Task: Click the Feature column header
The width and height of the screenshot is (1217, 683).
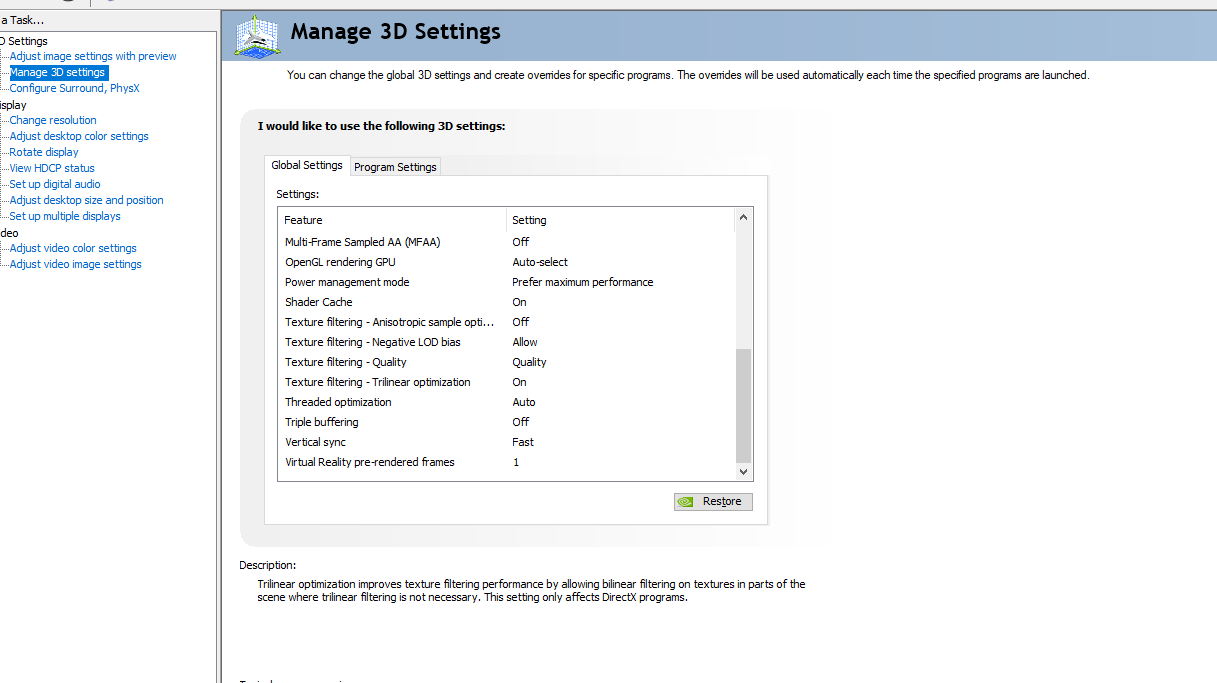Action: [x=393, y=220]
